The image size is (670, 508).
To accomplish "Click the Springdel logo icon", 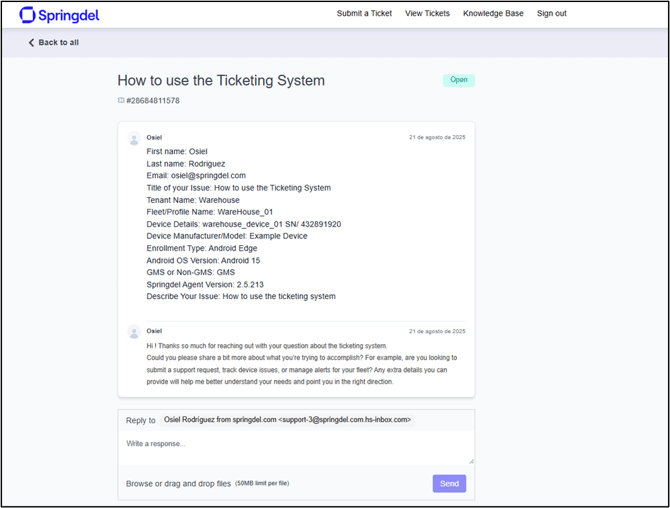I will point(27,15).
